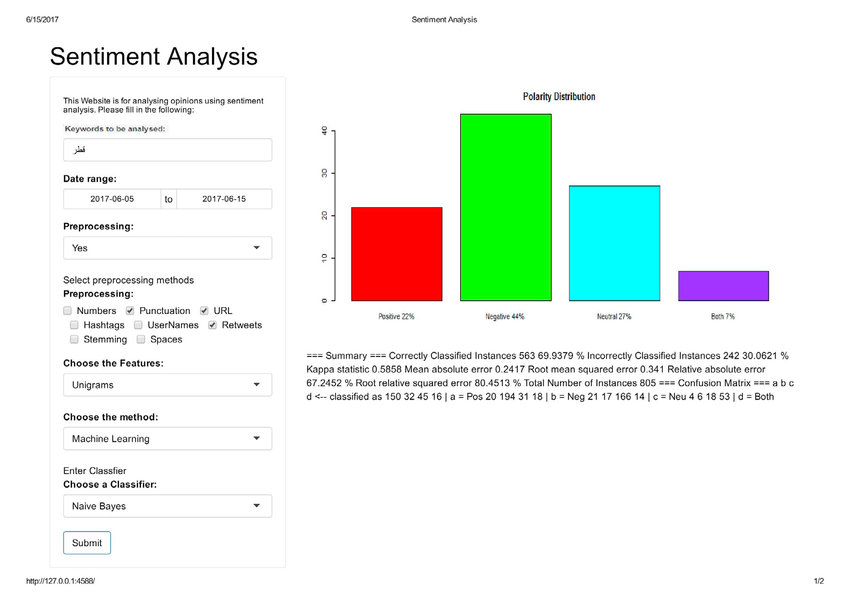The height and width of the screenshot is (601, 850).
Task: Click the http://127.0.0.1:4588/ footer URL
Action: [x=61, y=581]
